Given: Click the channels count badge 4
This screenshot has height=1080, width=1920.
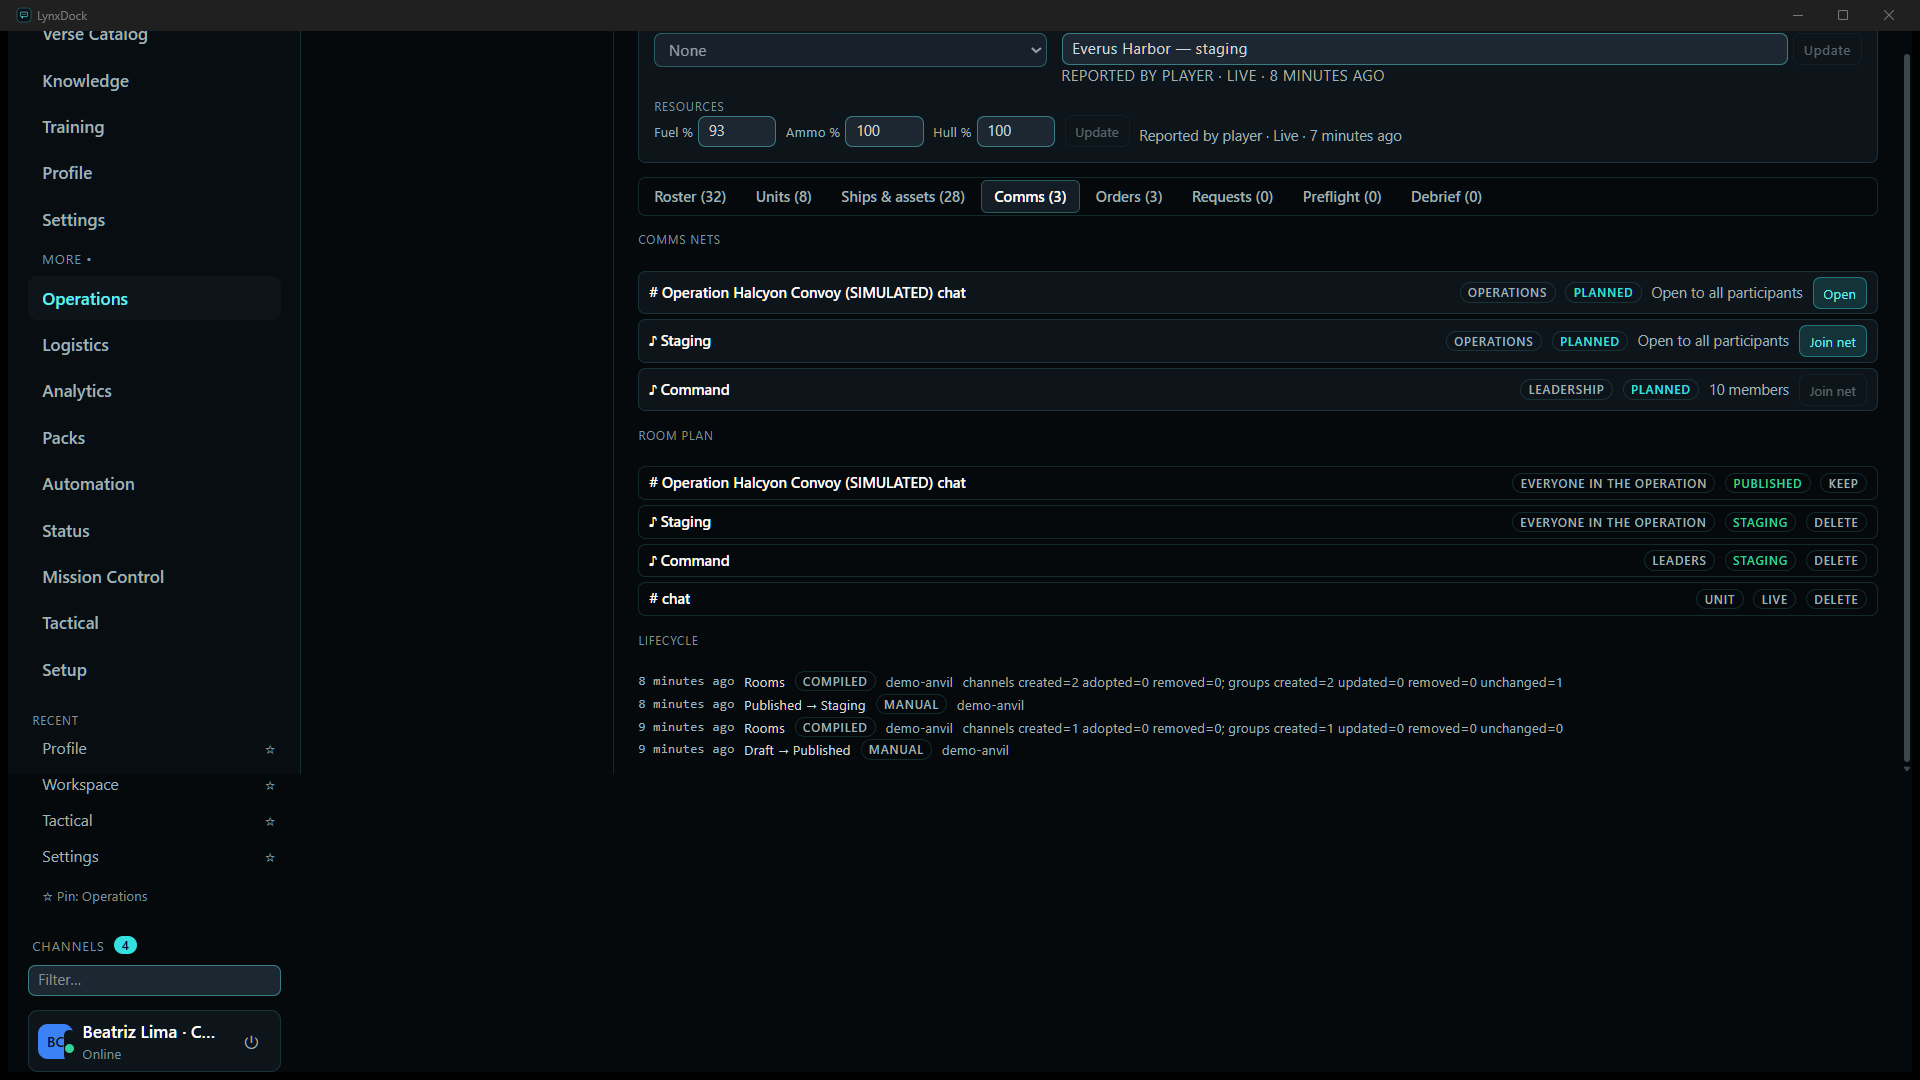Looking at the screenshot, I should point(125,946).
